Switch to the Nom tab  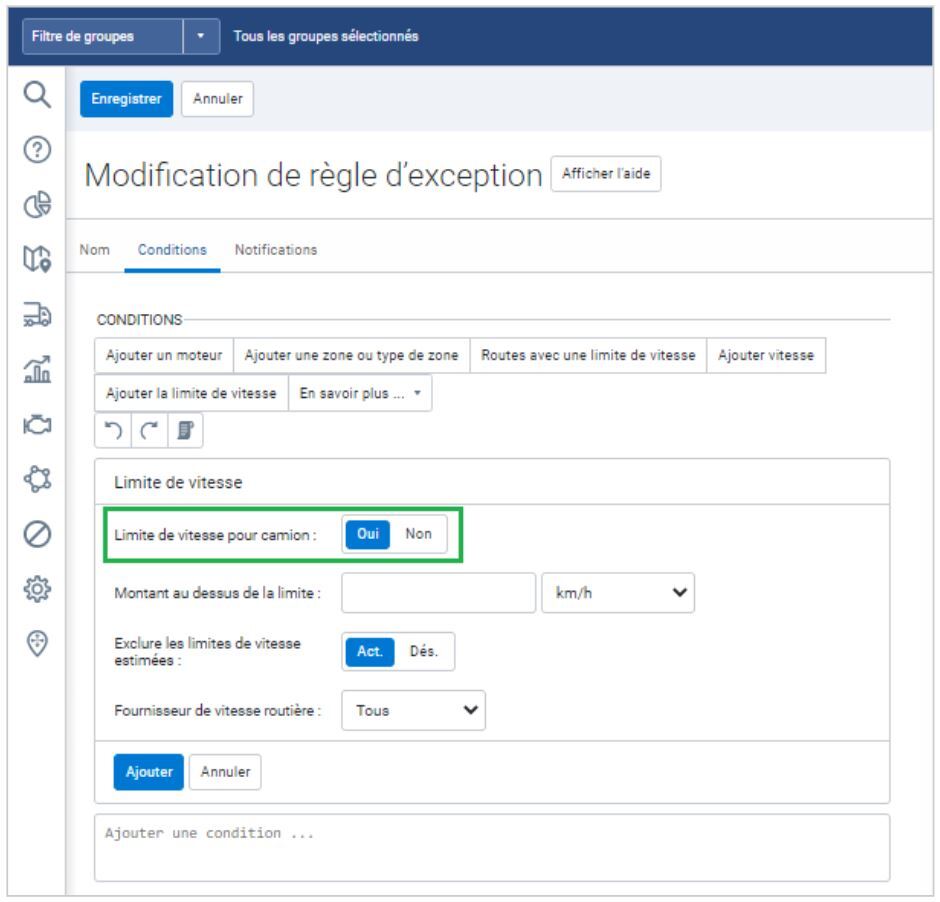point(93,250)
